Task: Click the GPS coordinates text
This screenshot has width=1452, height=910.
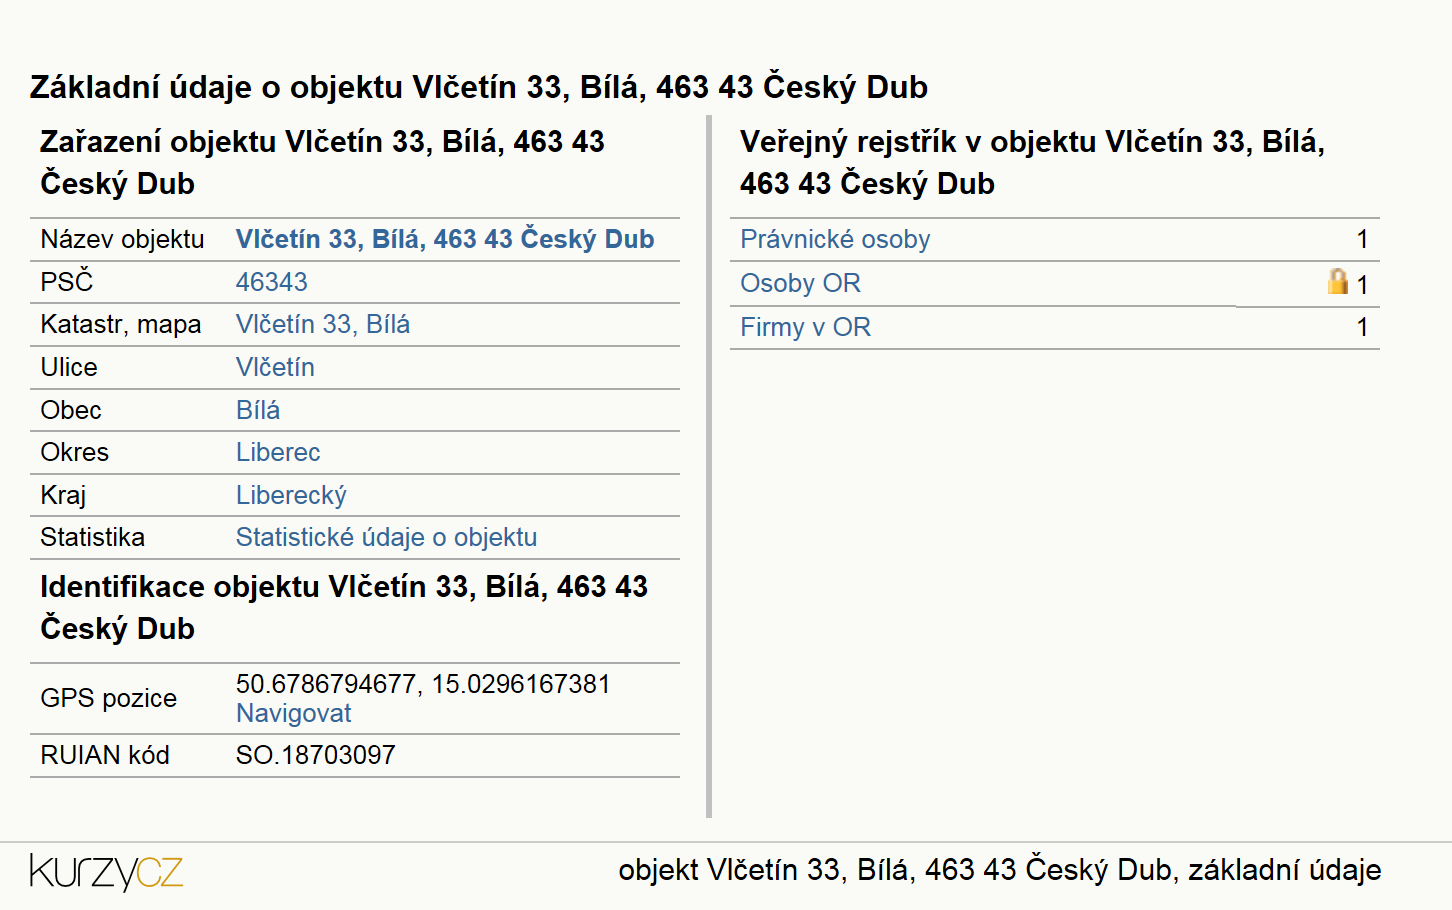Action: [423, 684]
